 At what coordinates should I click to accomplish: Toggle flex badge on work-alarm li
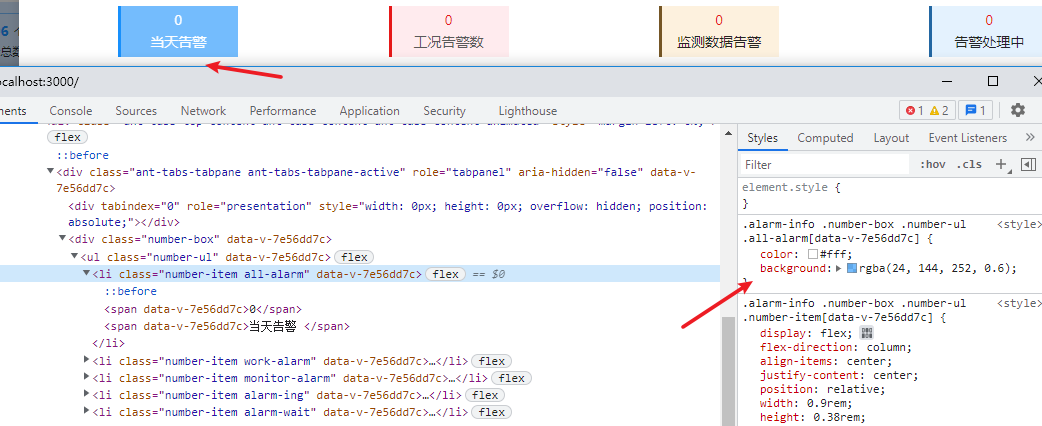click(x=491, y=362)
